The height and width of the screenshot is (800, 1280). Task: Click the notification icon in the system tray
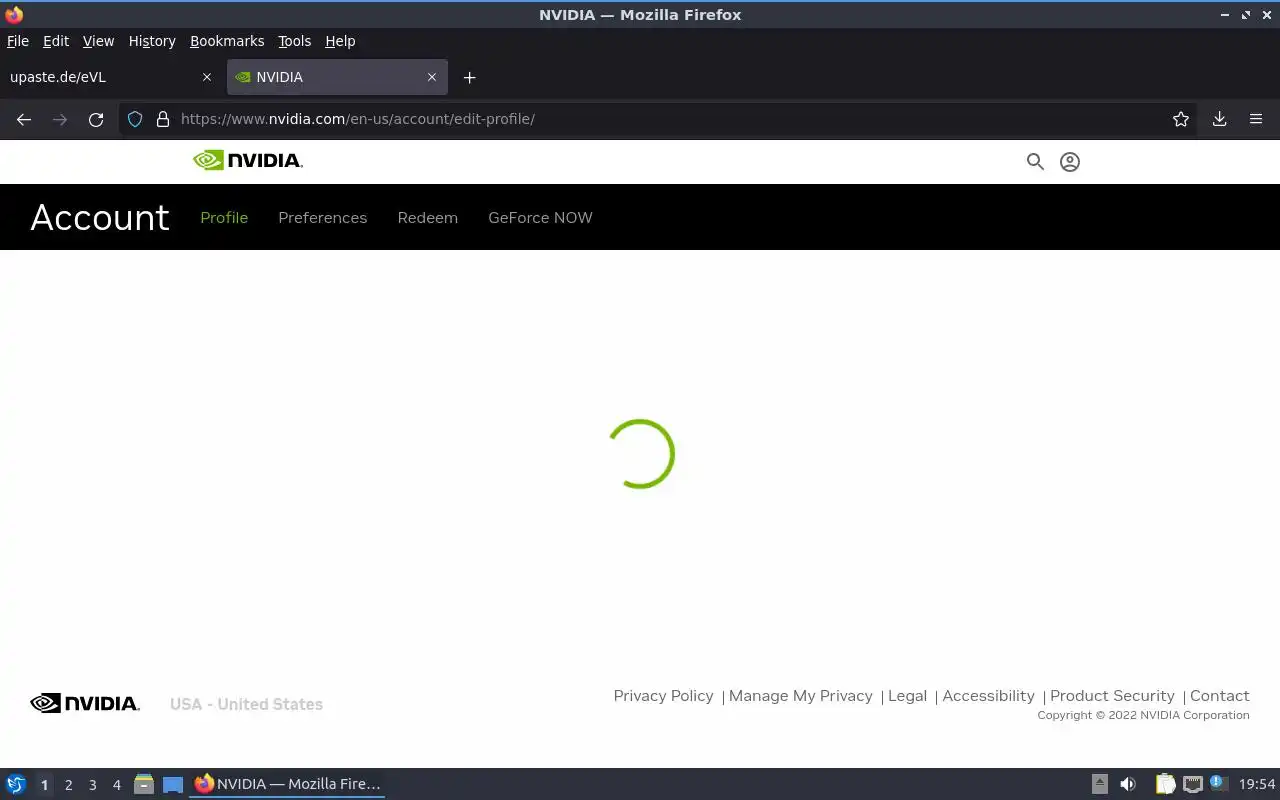coord(1218,783)
